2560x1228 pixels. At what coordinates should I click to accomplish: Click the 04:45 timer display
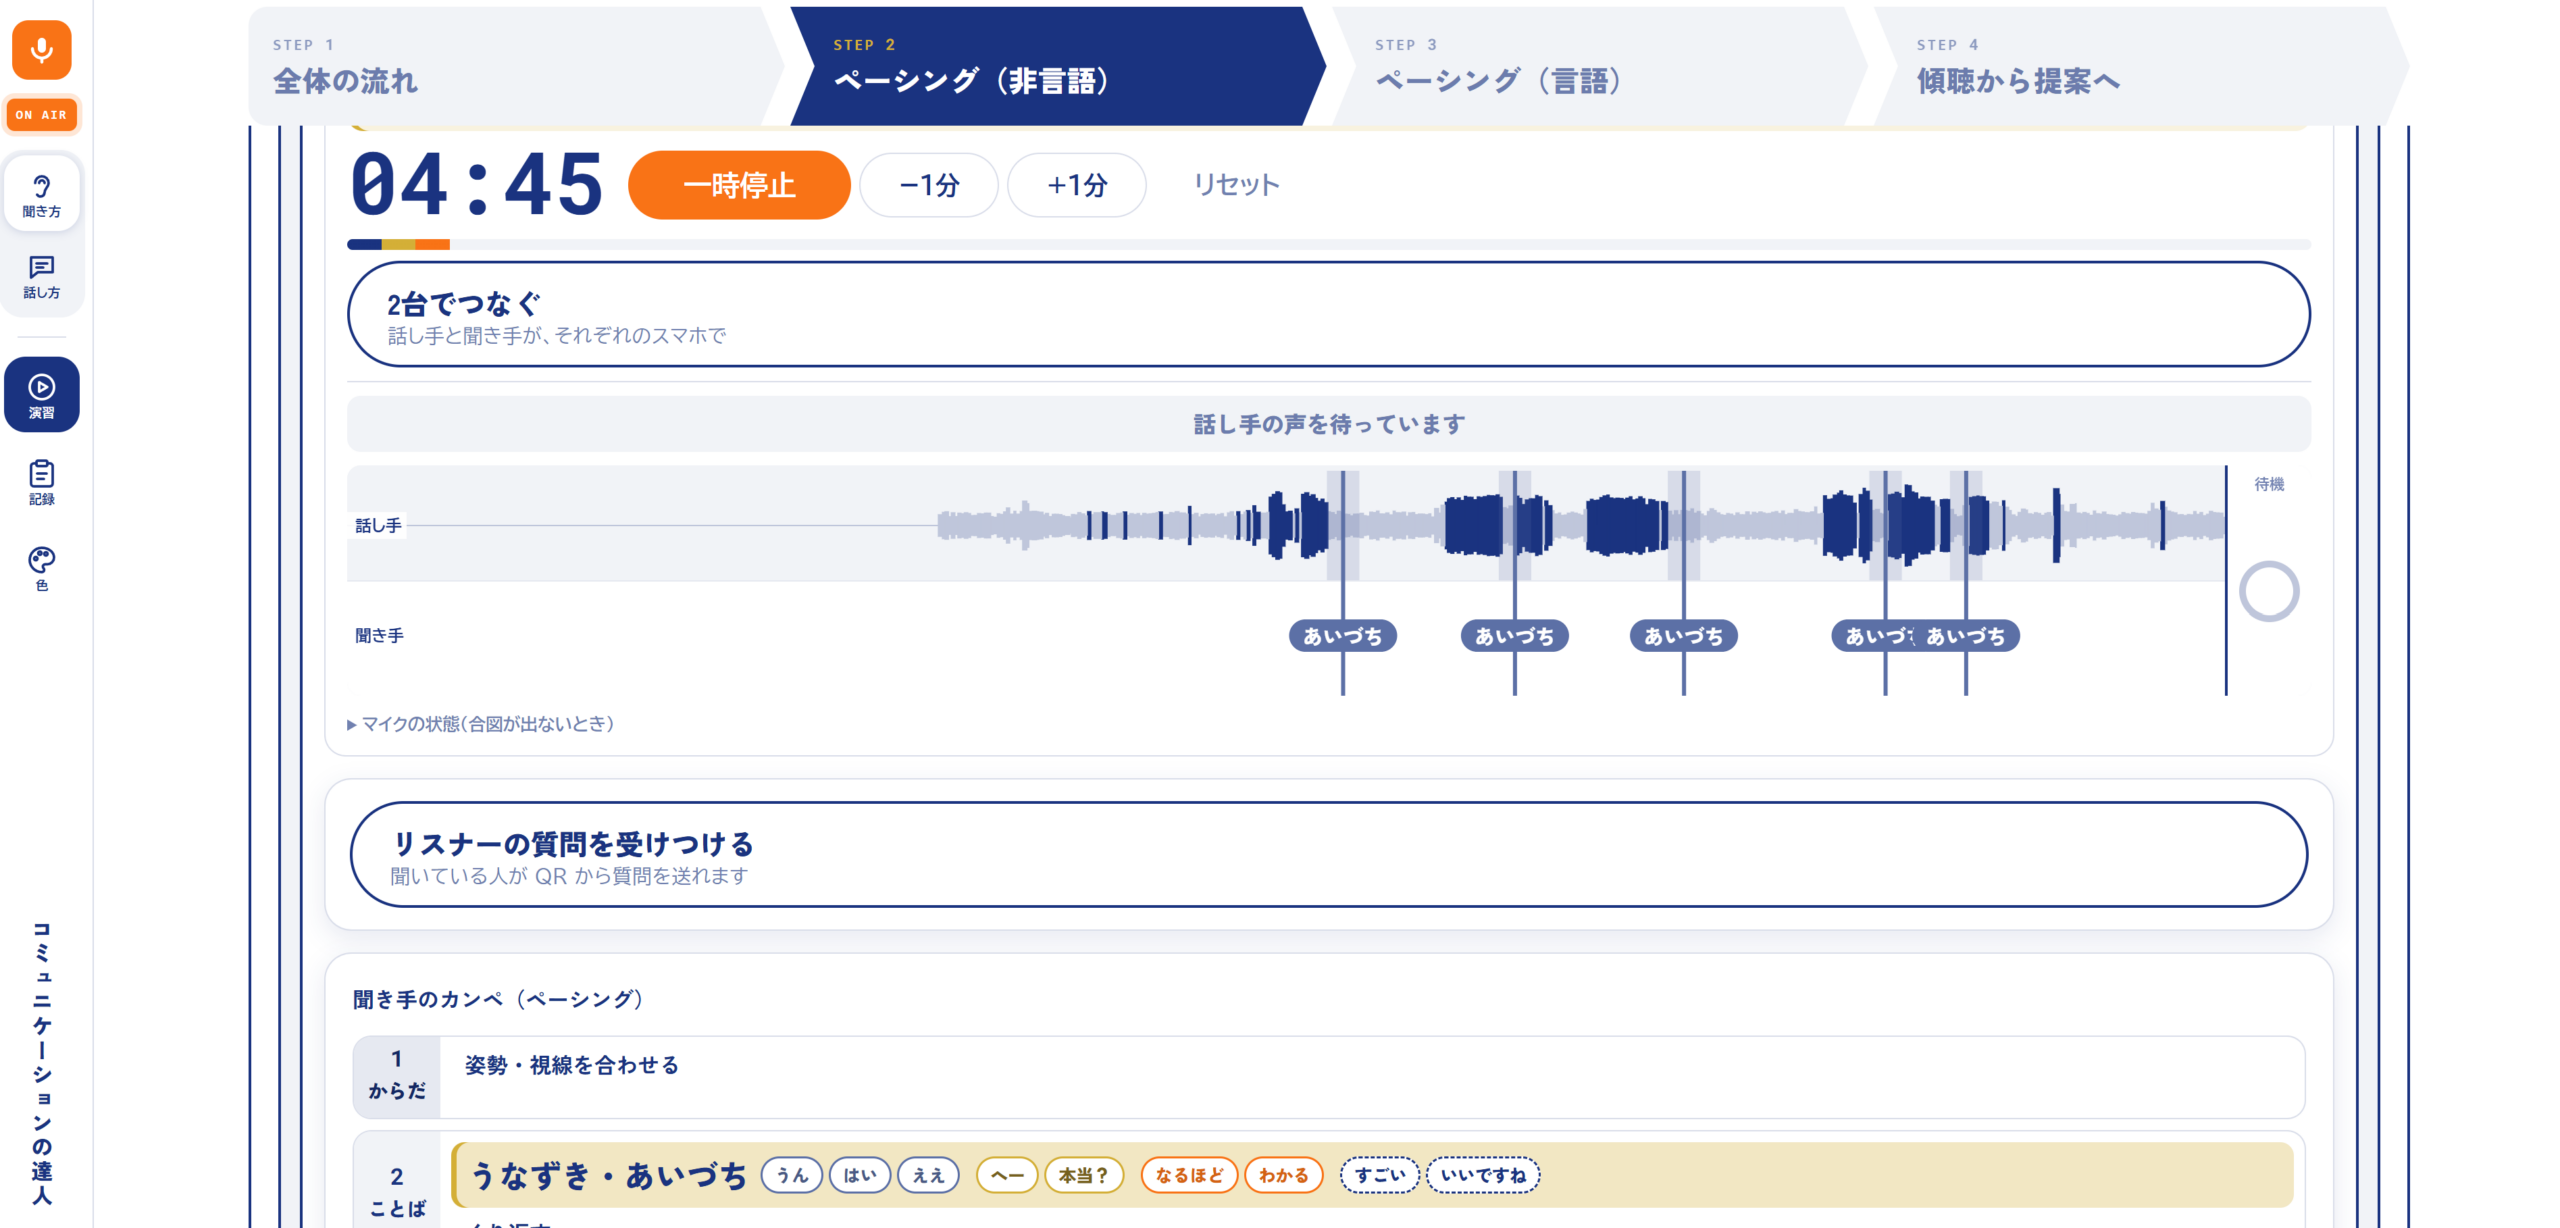coord(477,185)
